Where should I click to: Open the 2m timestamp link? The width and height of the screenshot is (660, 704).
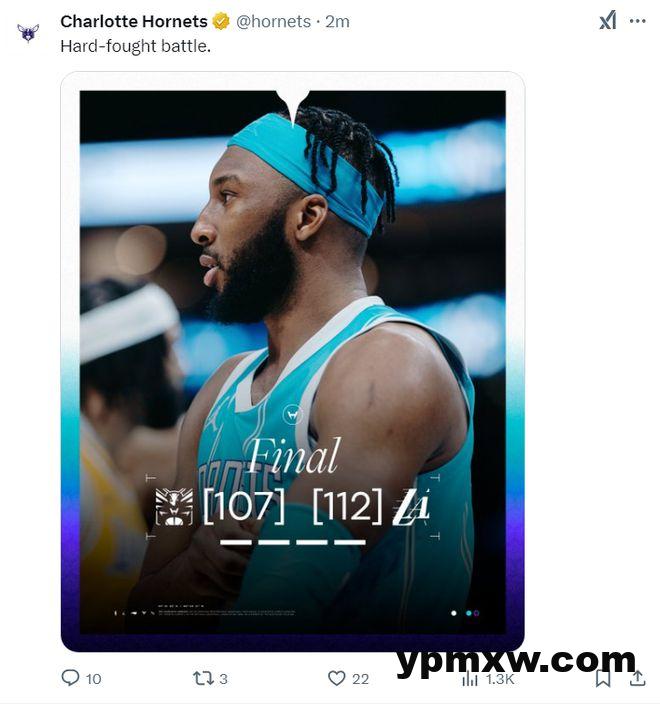point(337,21)
